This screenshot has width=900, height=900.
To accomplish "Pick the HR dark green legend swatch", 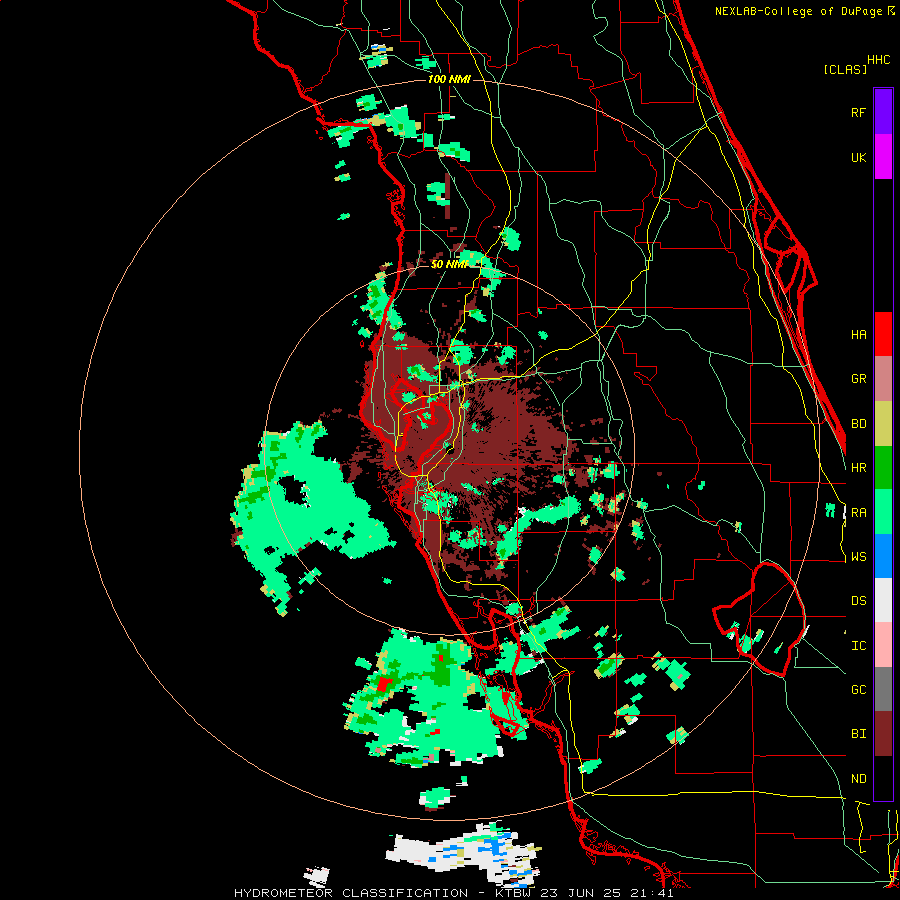I will tap(883, 468).
